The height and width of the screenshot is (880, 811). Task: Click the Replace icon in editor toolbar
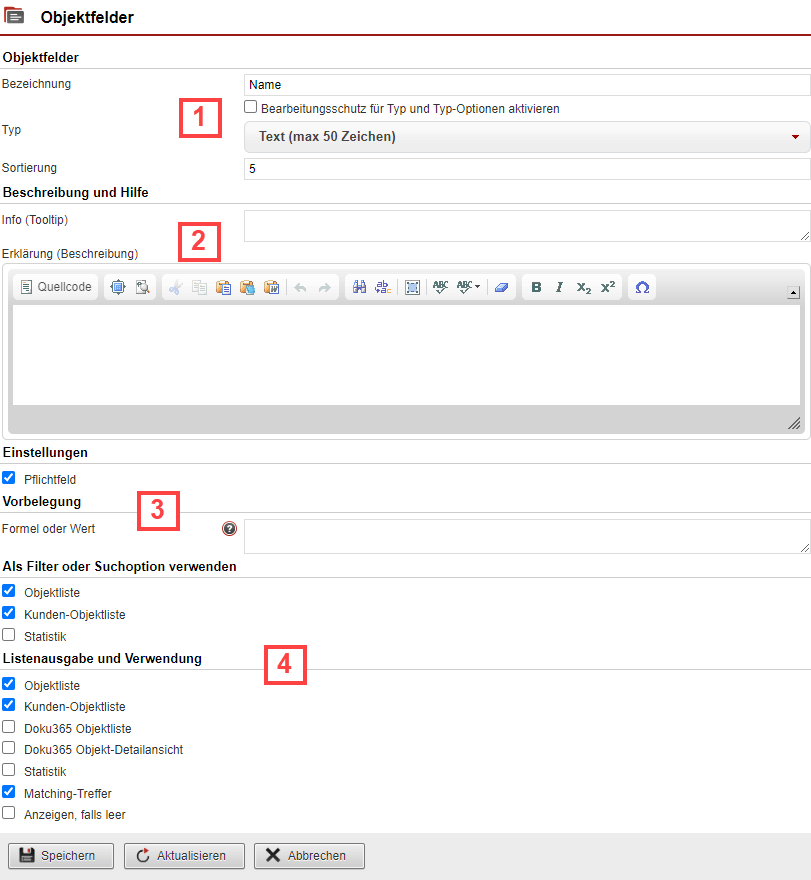[382, 288]
